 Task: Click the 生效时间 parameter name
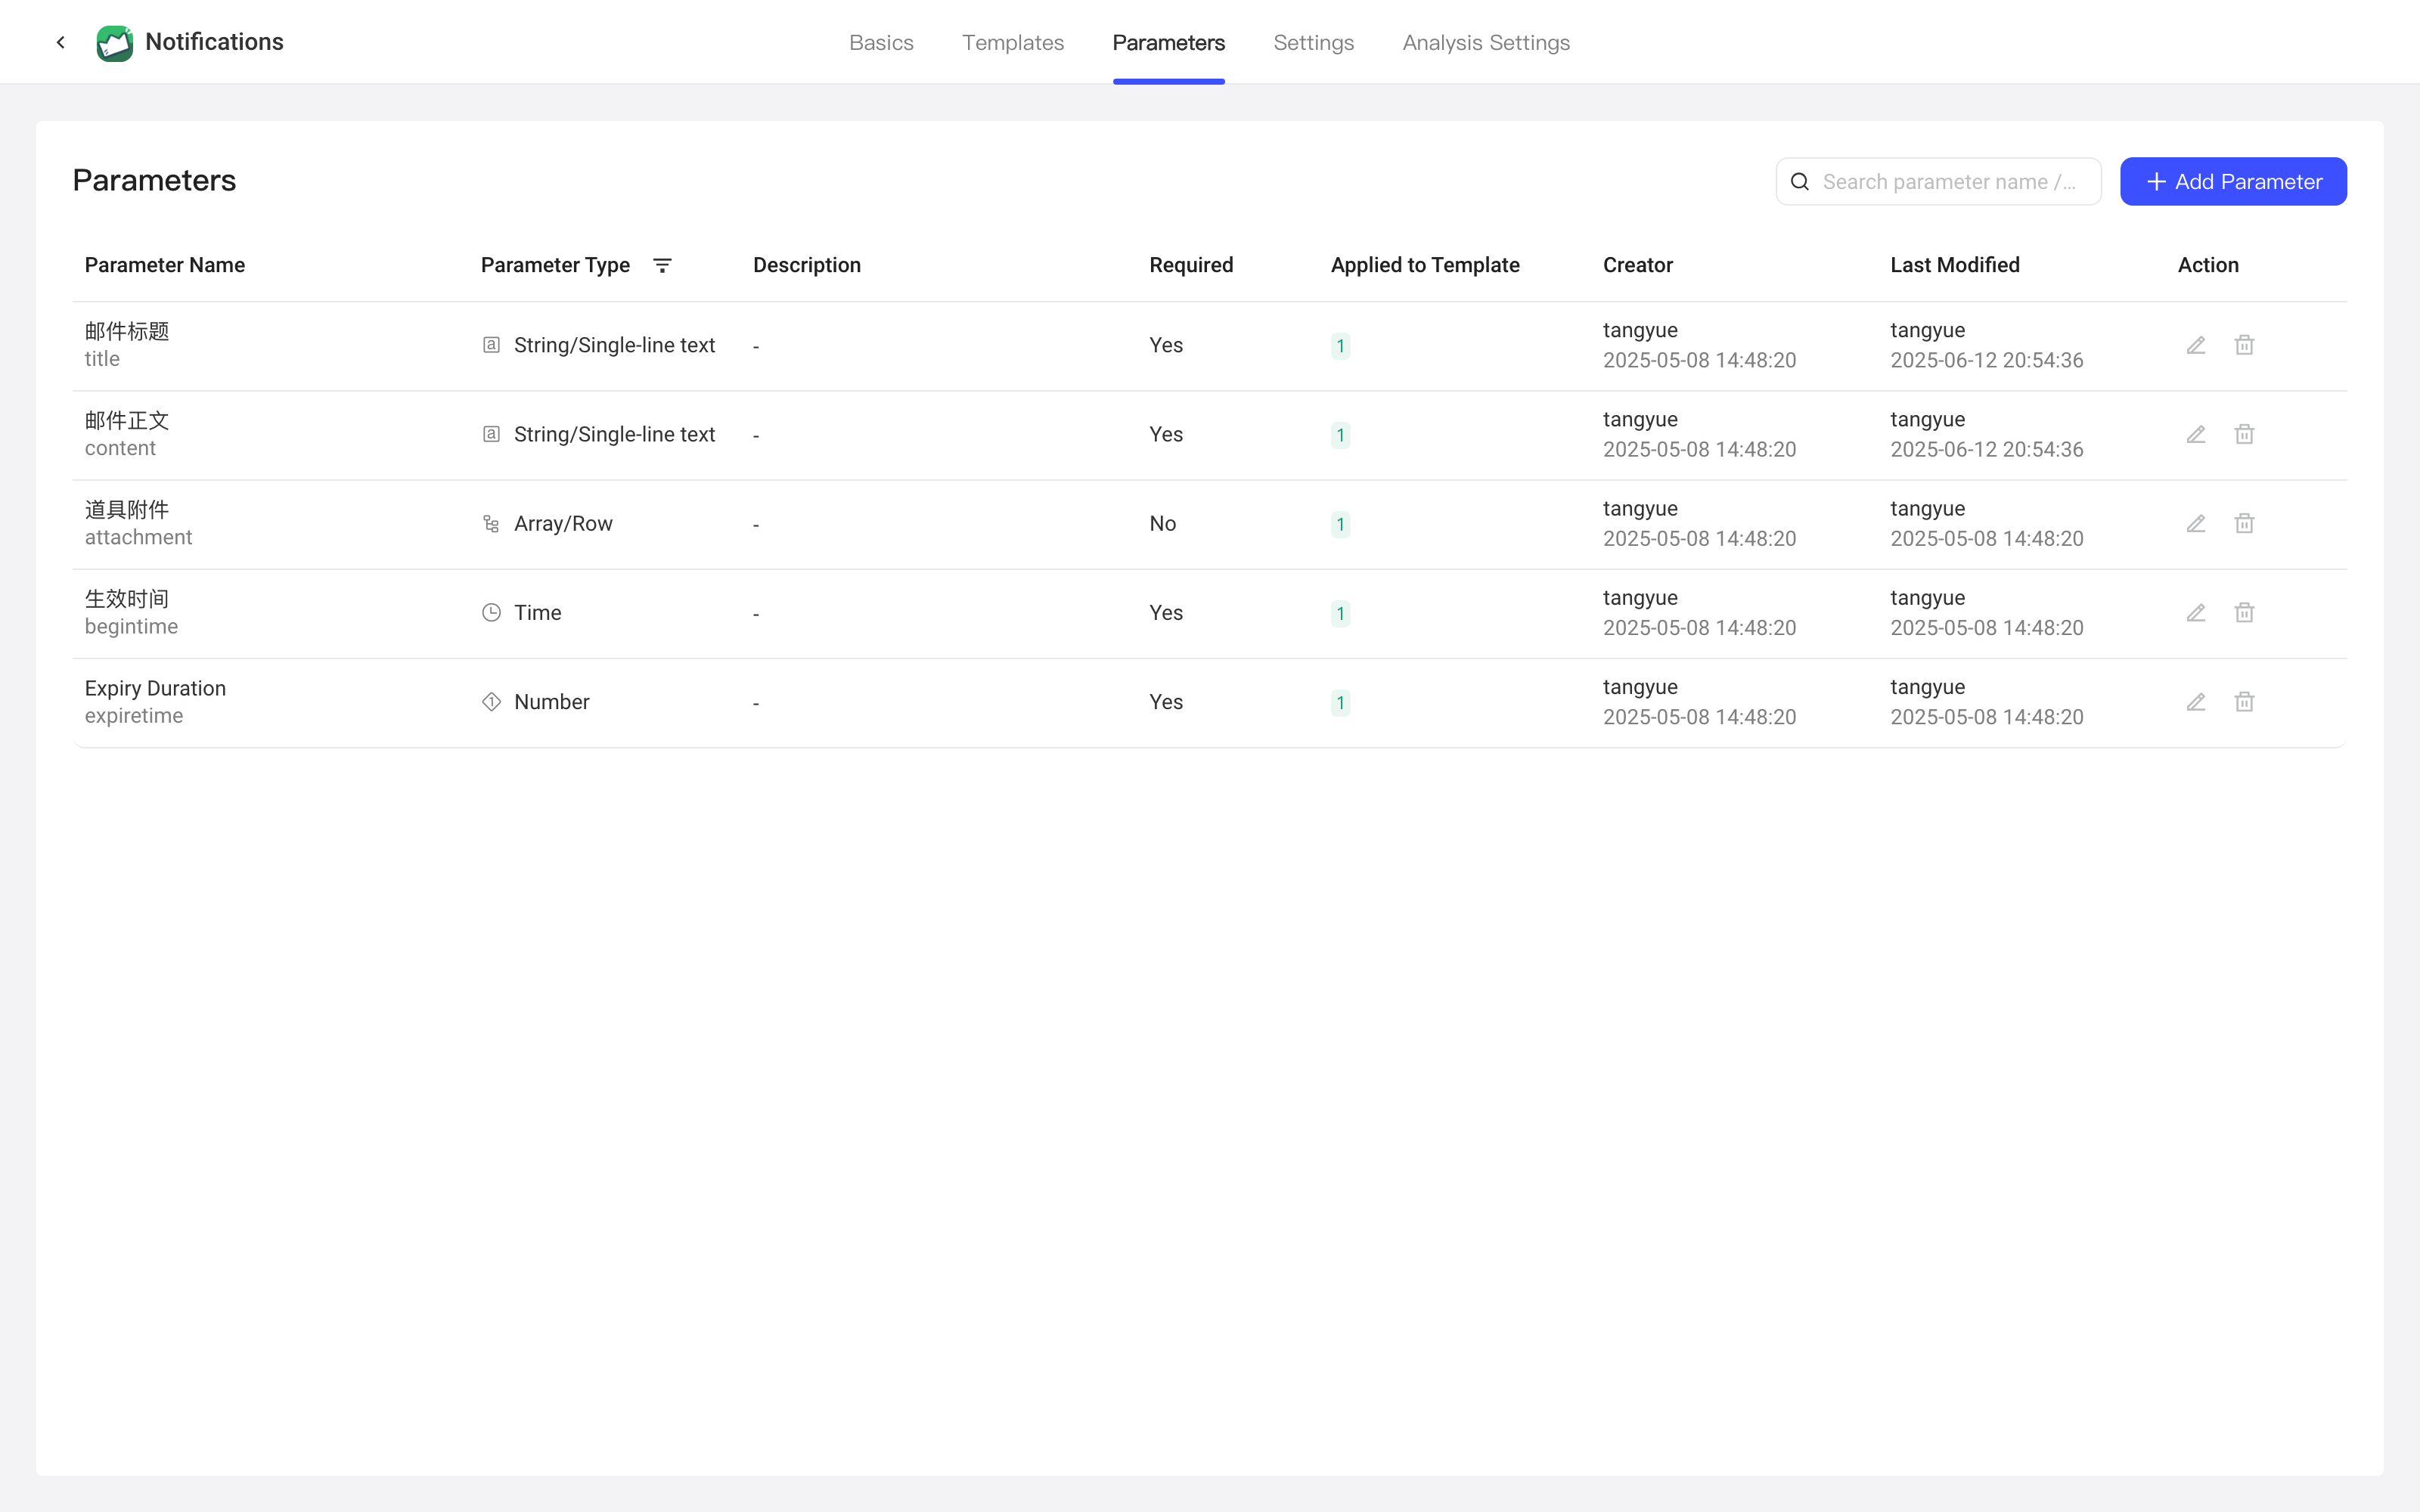pyautogui.click(x=127, y=599)
